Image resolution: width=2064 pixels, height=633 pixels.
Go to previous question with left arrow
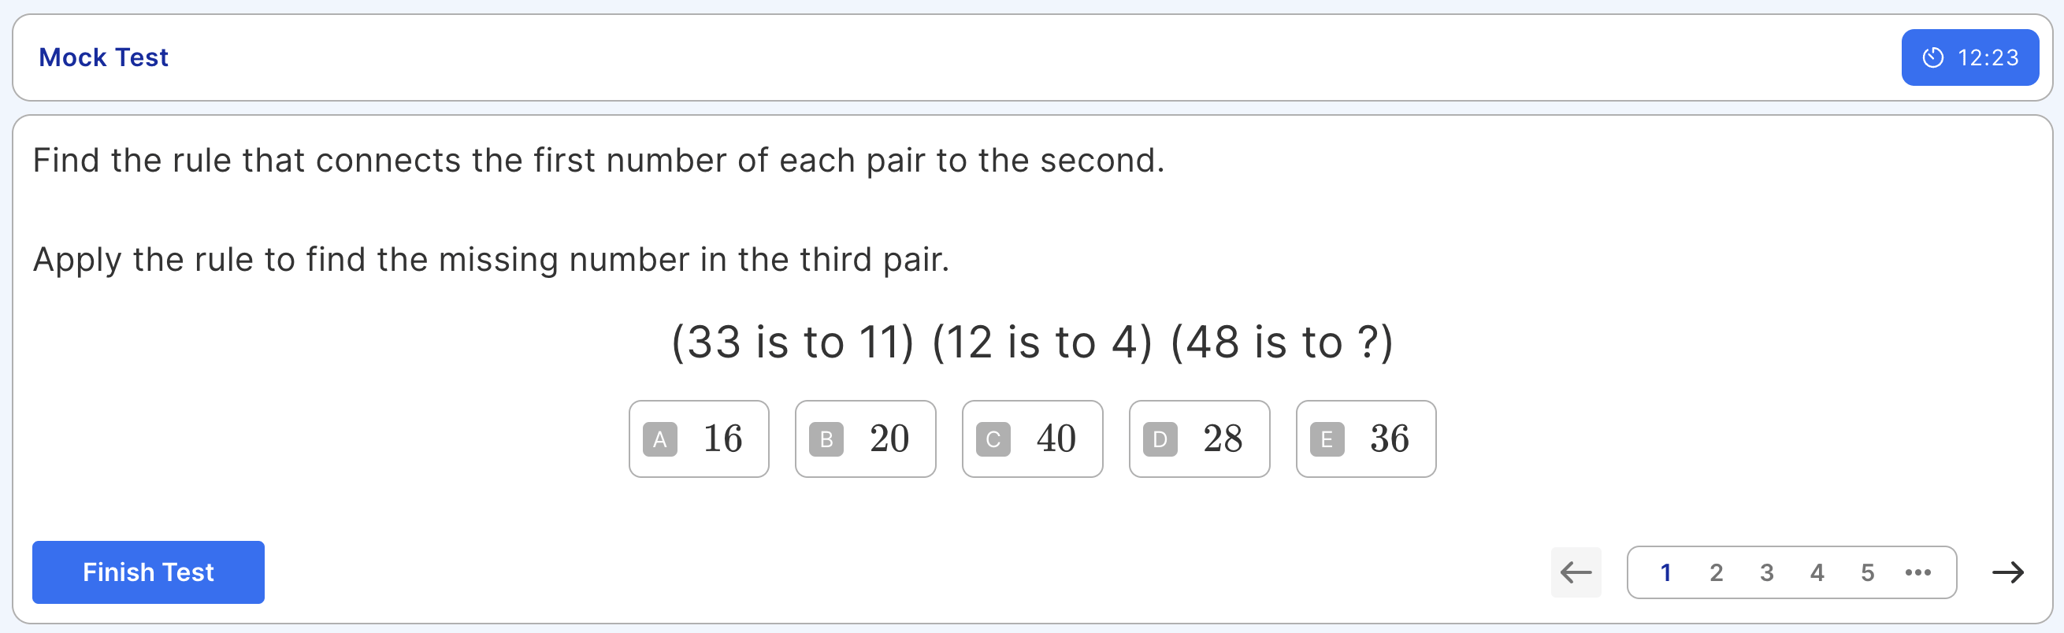(x=1576, y=572)
